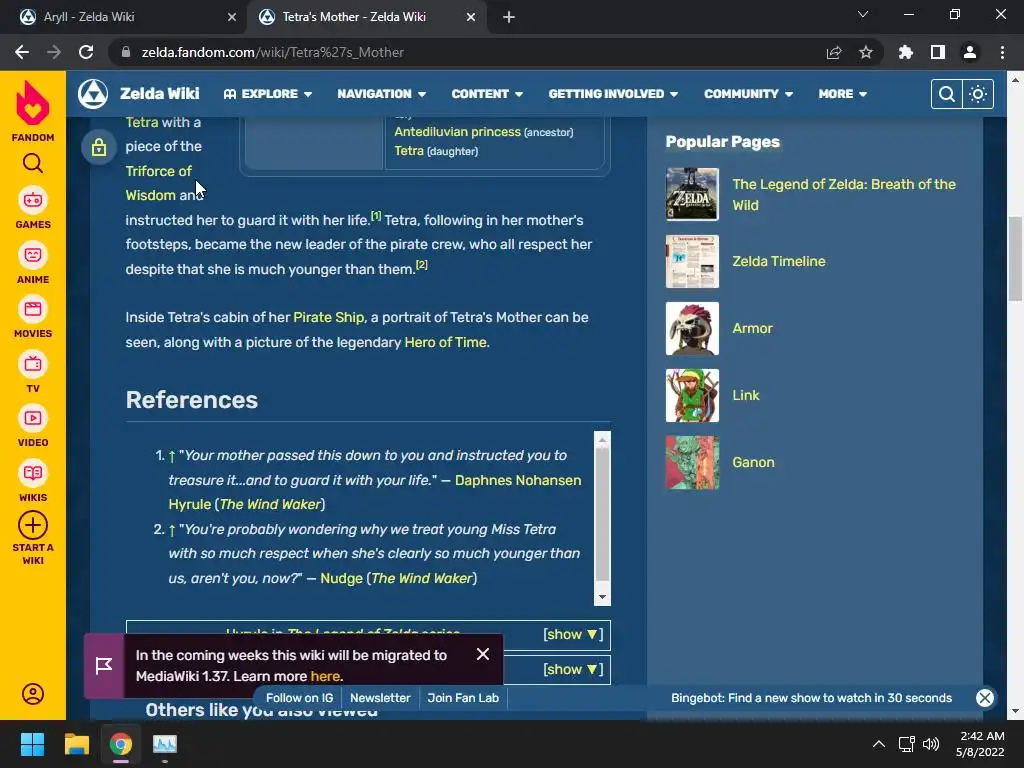
Task: Open the Fandom sidebar search magnifier
Action: coord(33,163)
